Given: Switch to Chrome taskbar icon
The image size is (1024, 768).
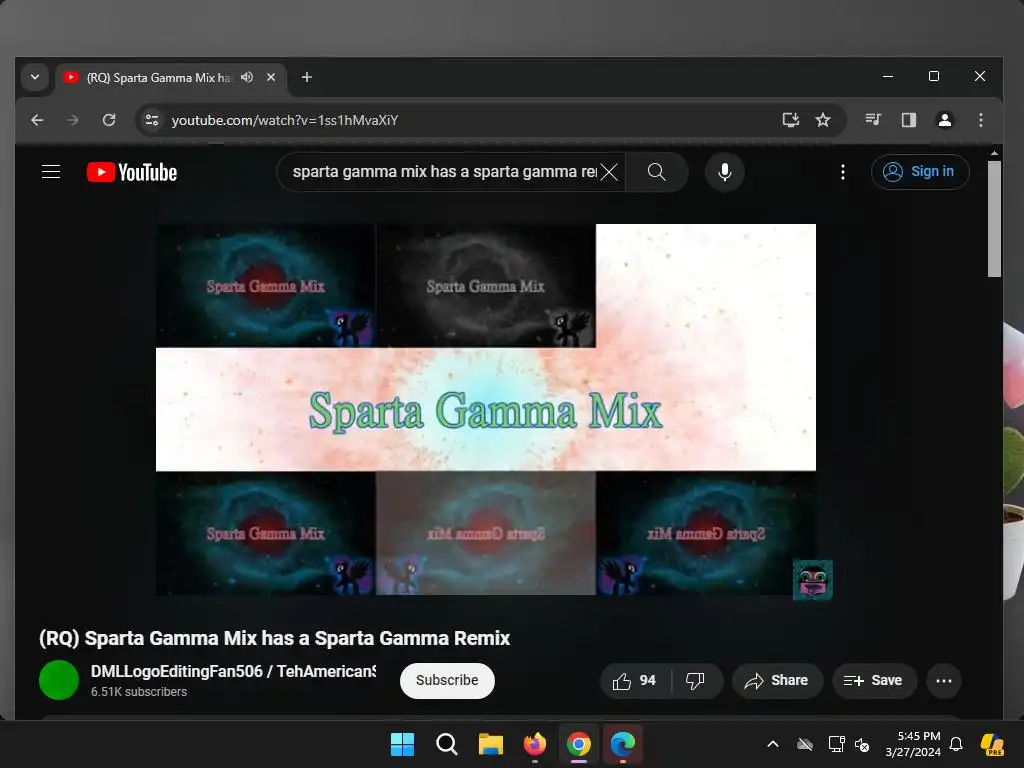Looking at the screenshot, I should tap(579, 744).
